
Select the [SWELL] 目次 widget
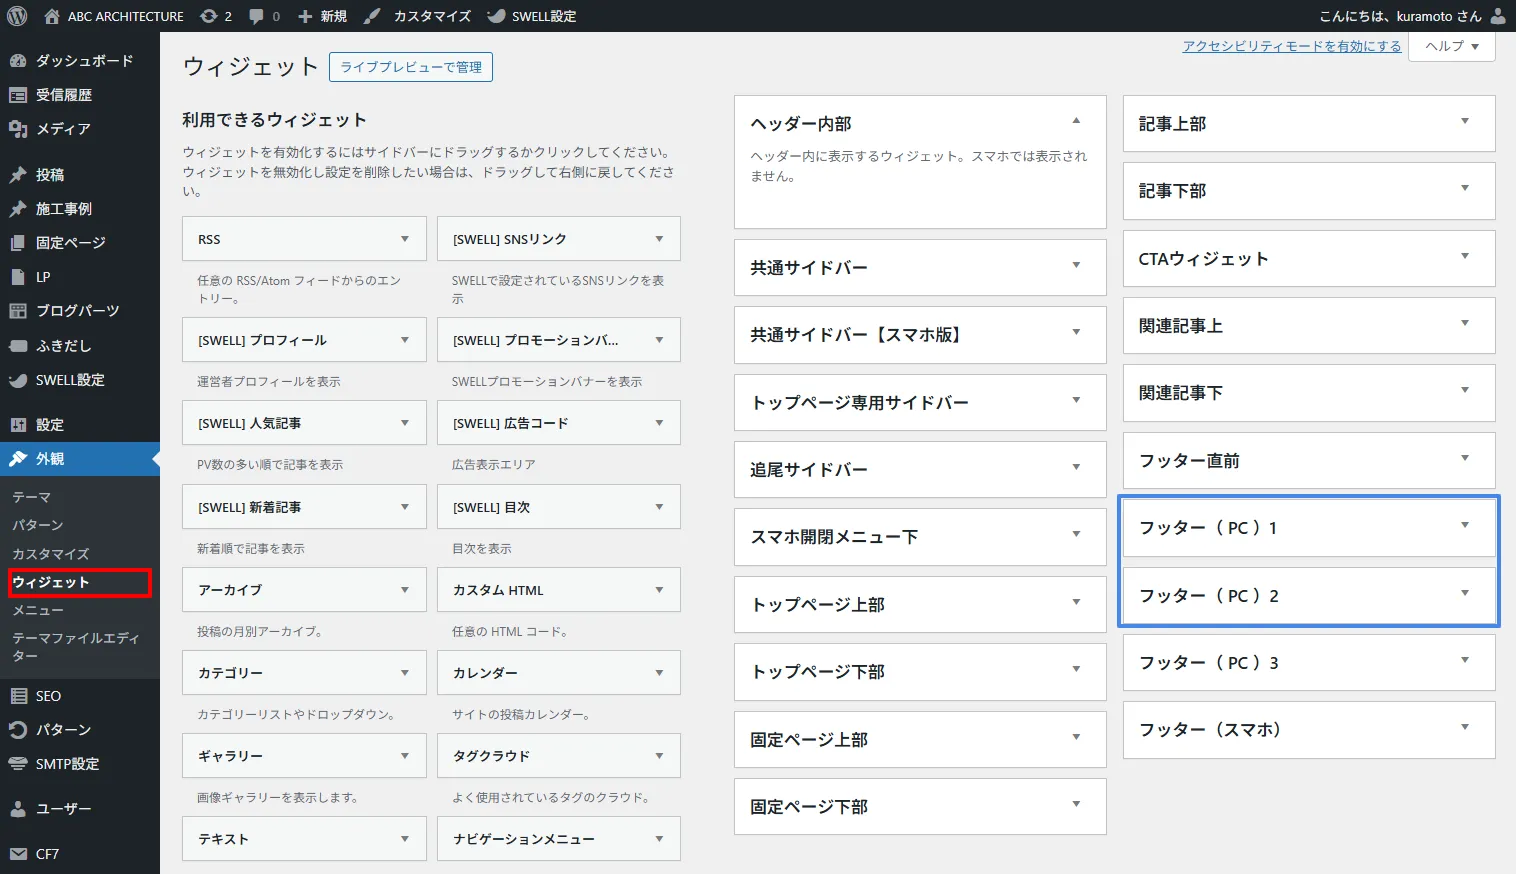[x=559, y=507]
